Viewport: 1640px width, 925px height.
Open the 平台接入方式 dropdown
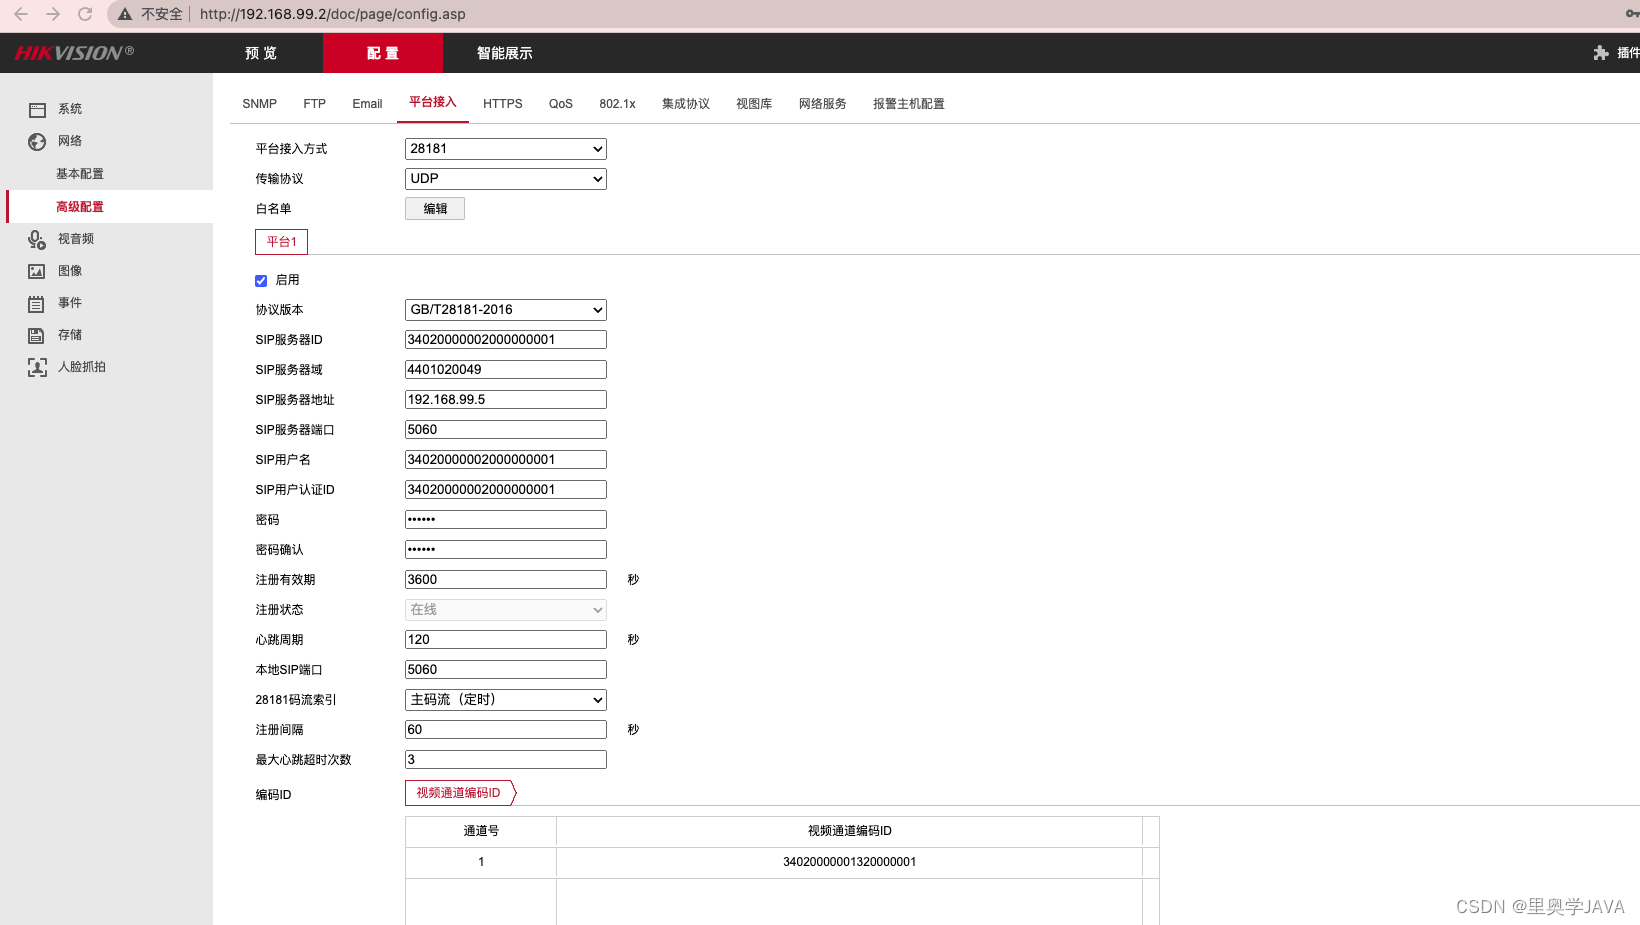point(506,149)
